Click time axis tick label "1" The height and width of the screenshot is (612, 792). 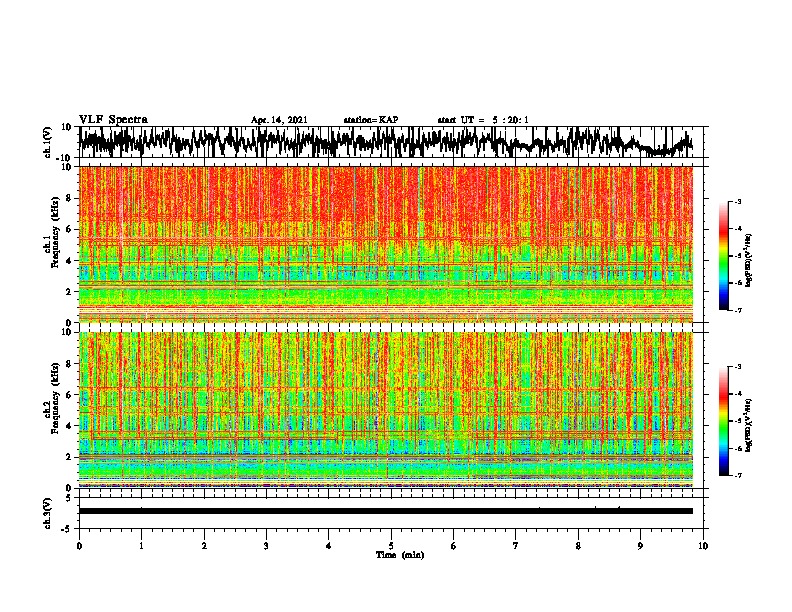click(x=141, y=546)
